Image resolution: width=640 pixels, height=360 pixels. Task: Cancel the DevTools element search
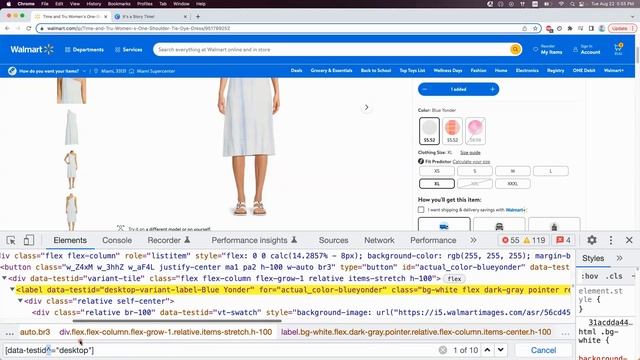pos(543,350)
